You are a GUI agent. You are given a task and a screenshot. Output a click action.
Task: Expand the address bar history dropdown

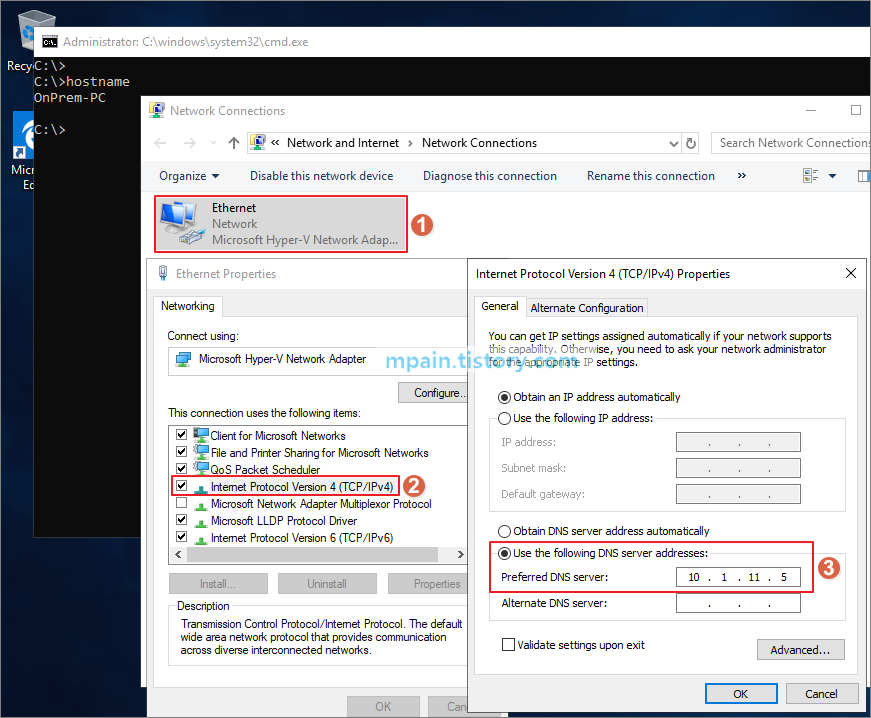674,144
